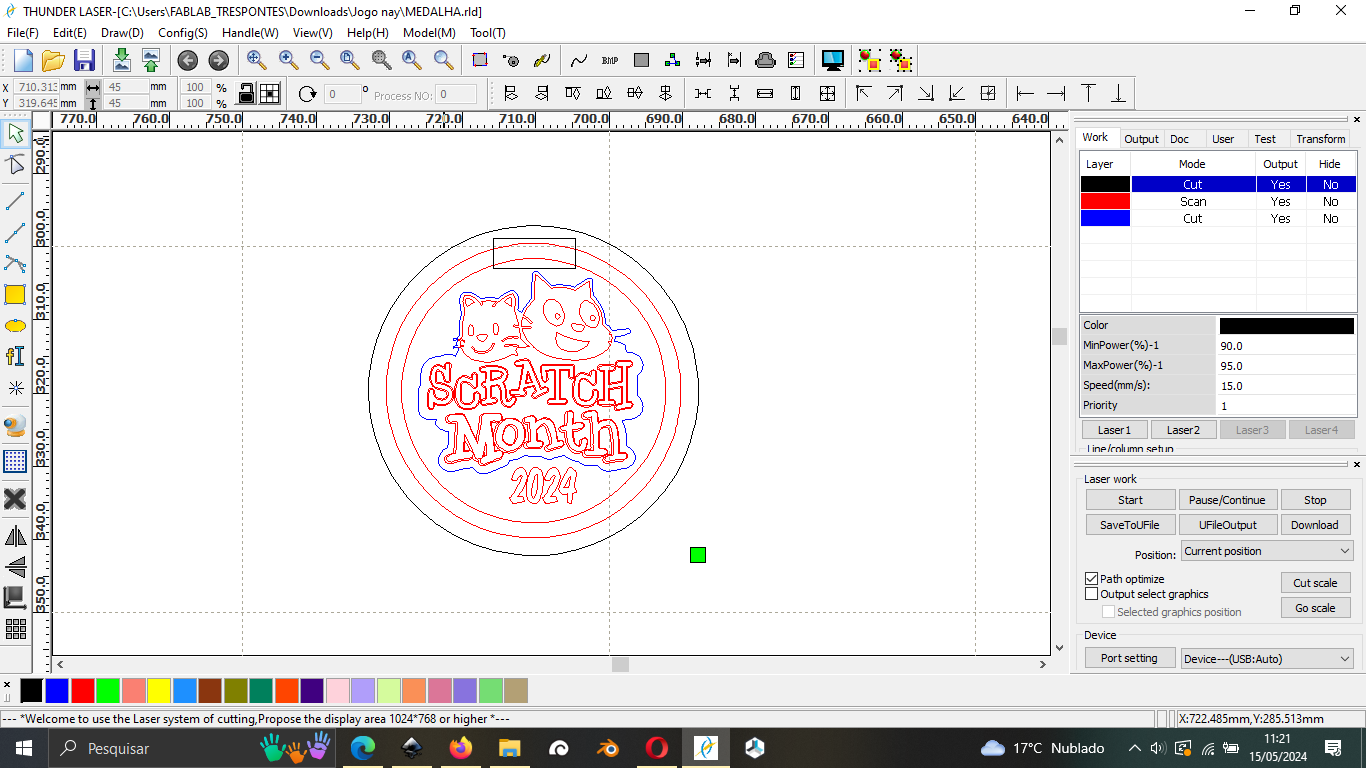Toggle Hide No for the red Scan layer
This screenshot has height=768, width=1366.
pos(1331,201)
